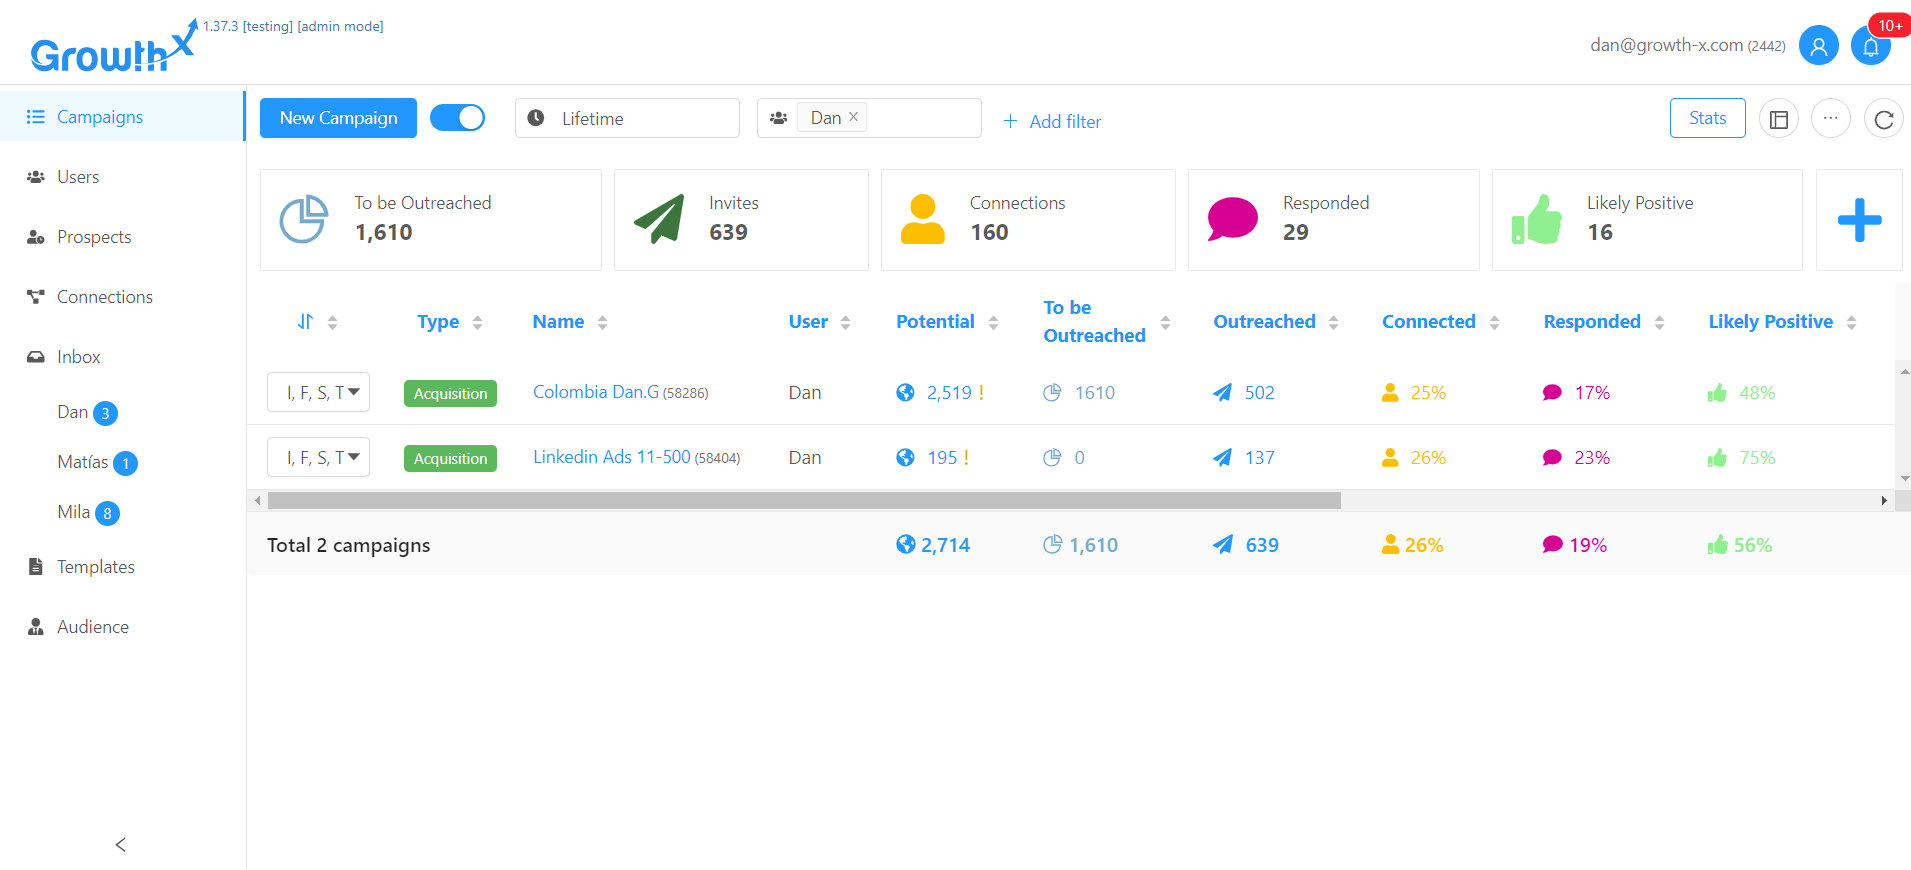The height and width of the screenshot is (870, 1911).
Task: Click plane icon next to 502
Action: pos(1222,393)
